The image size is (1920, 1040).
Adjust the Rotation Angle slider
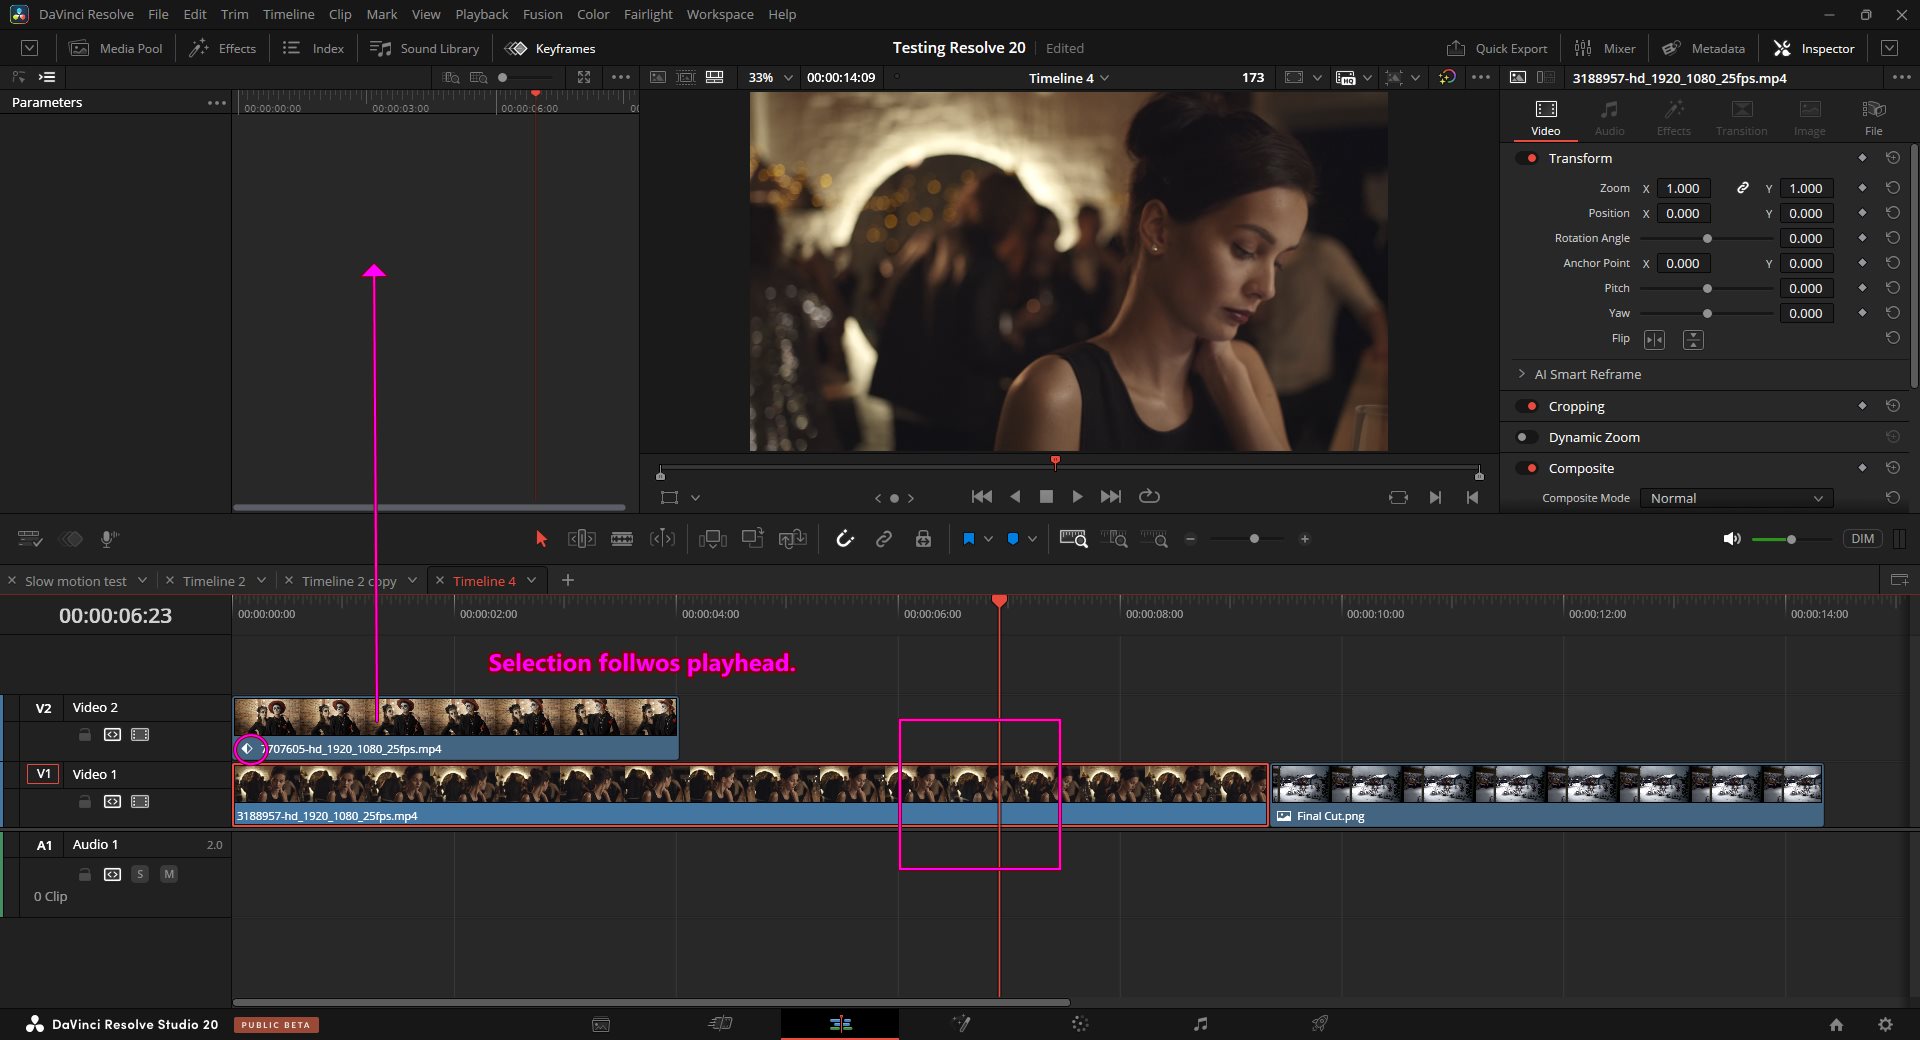(1706, 238)
